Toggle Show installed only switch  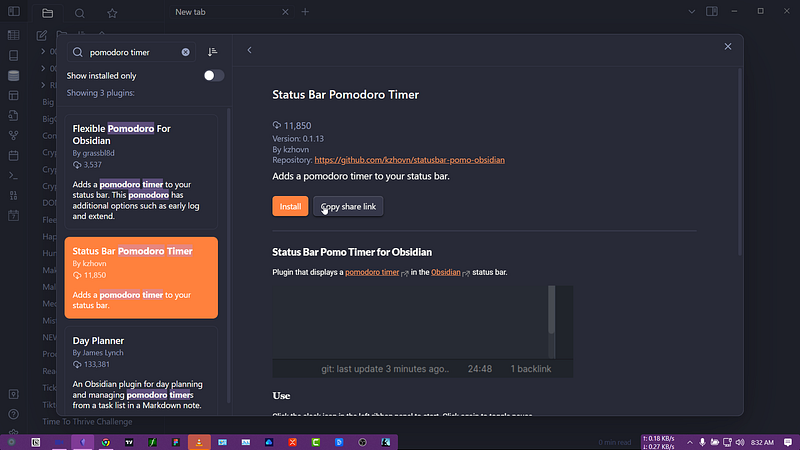tap(214, 76)
